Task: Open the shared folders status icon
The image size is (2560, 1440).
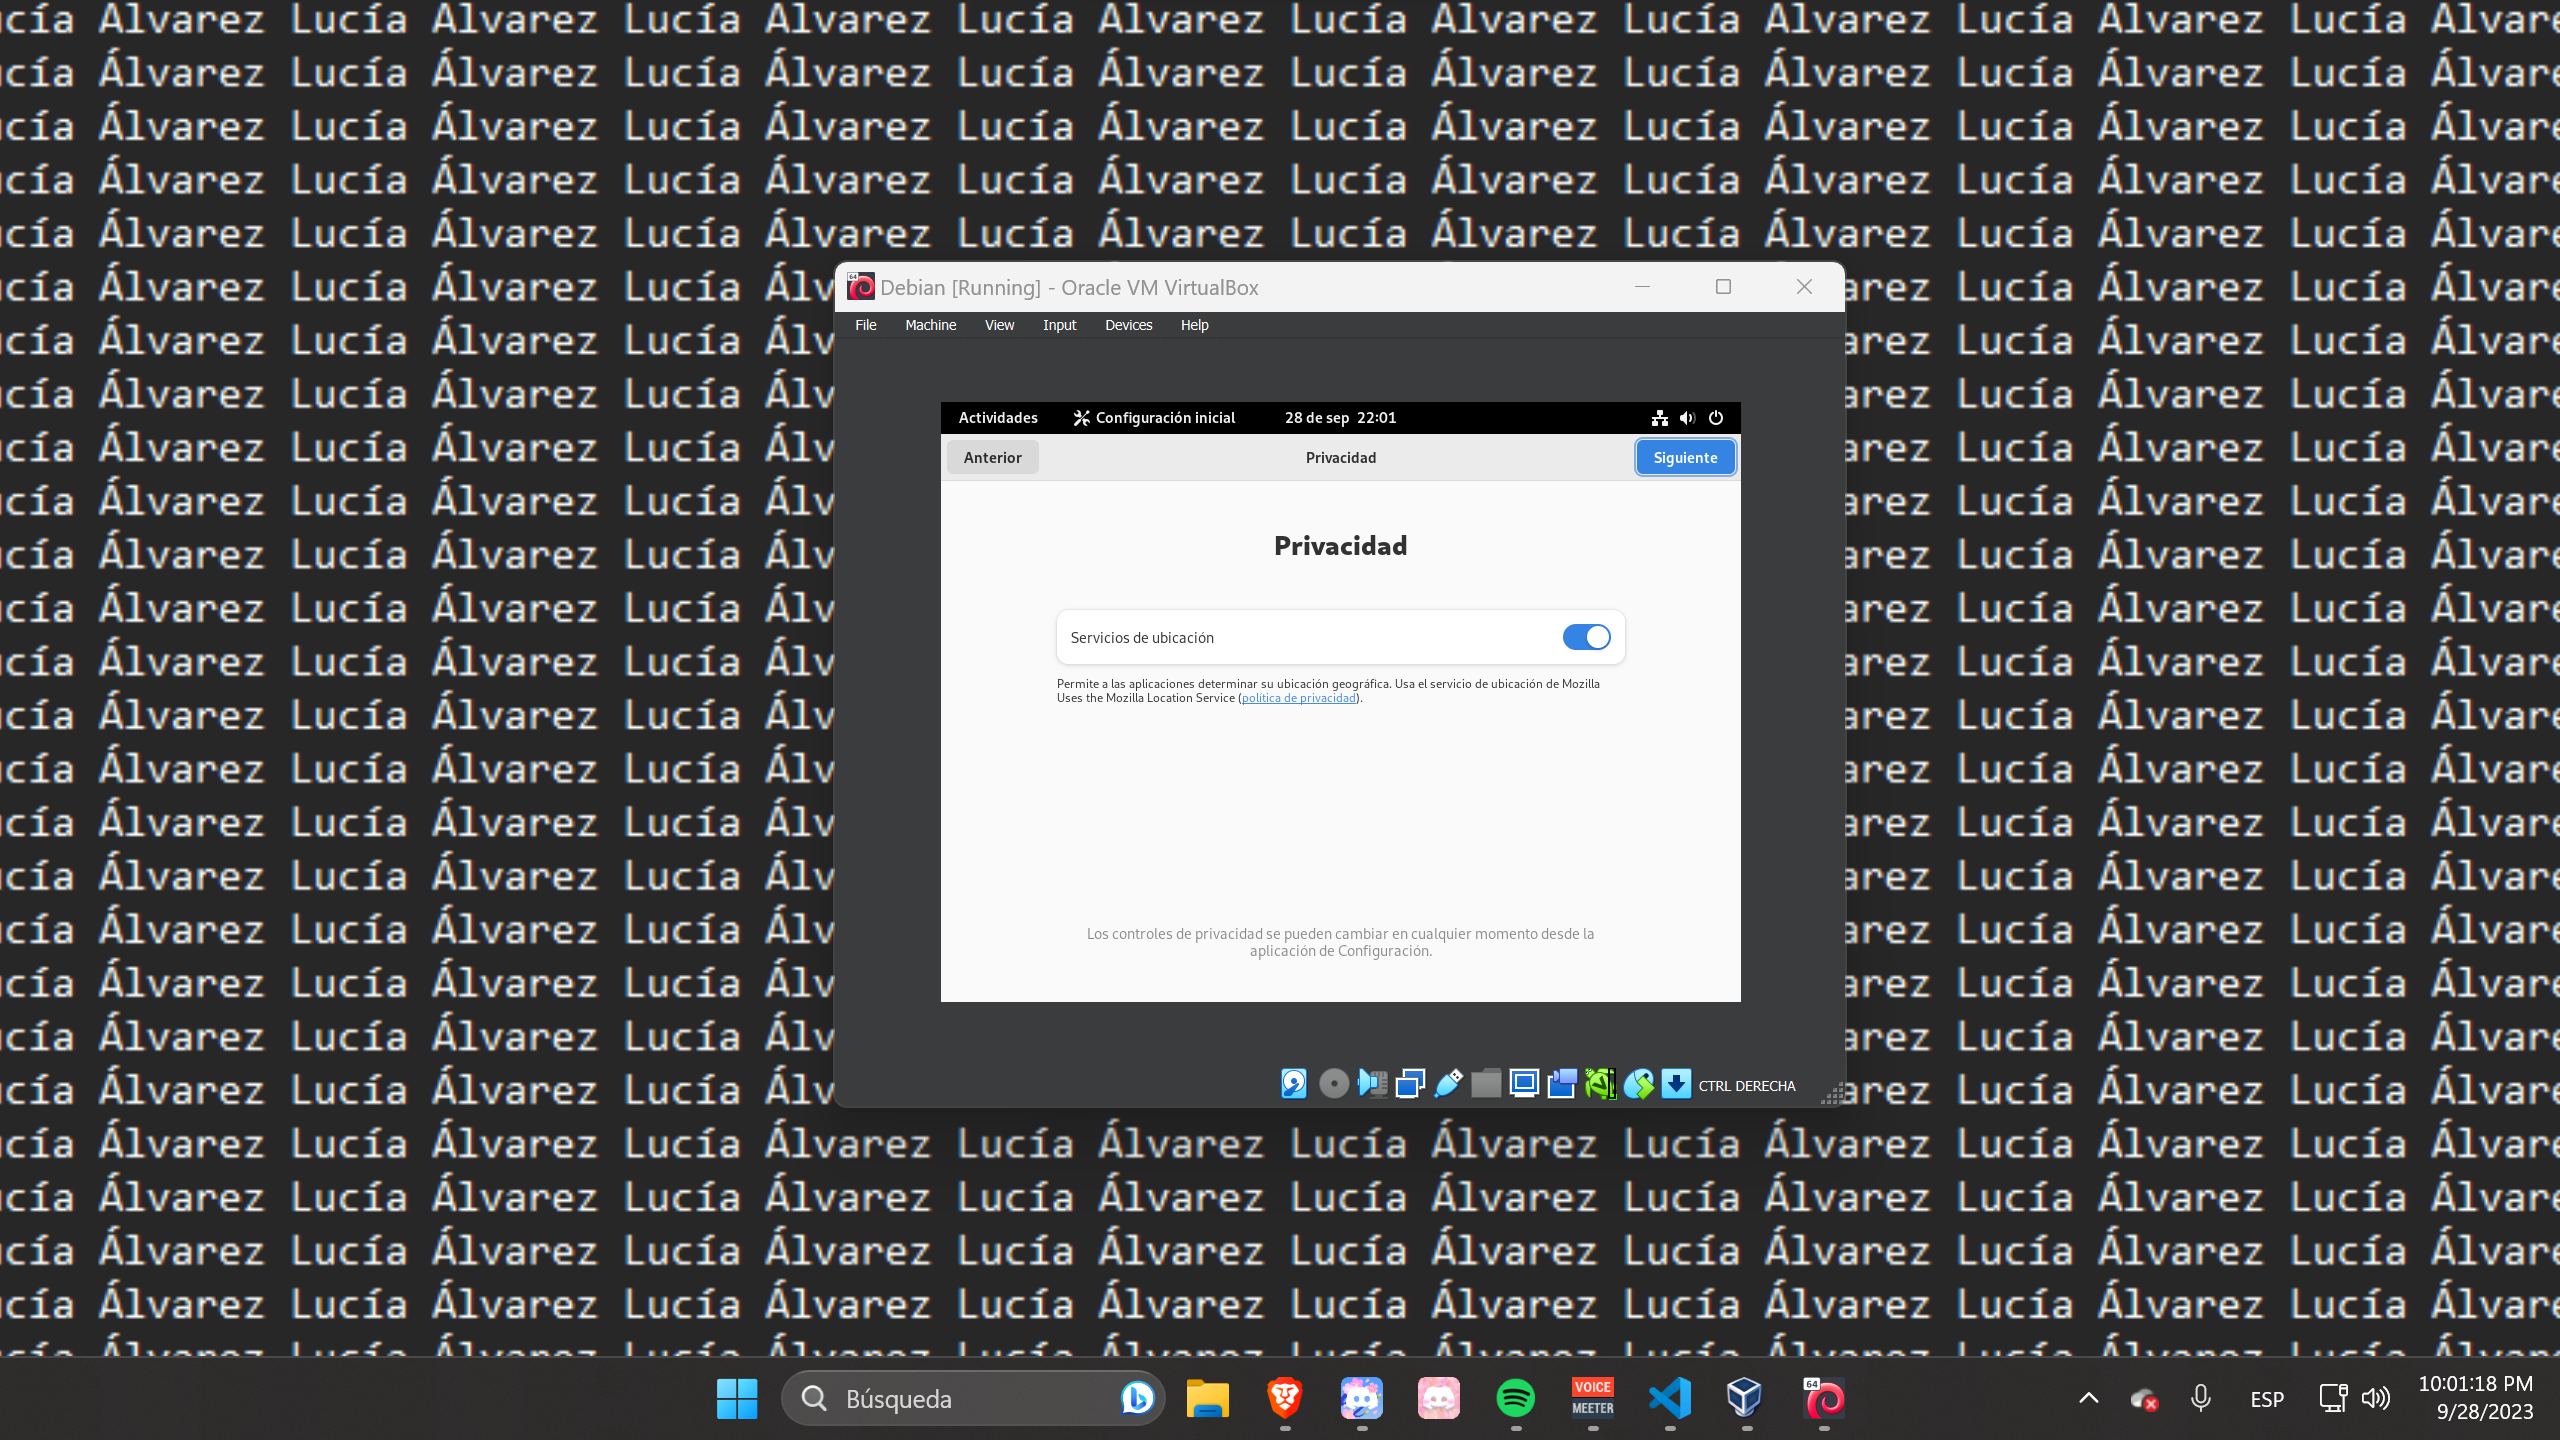Action: 1486,1084
